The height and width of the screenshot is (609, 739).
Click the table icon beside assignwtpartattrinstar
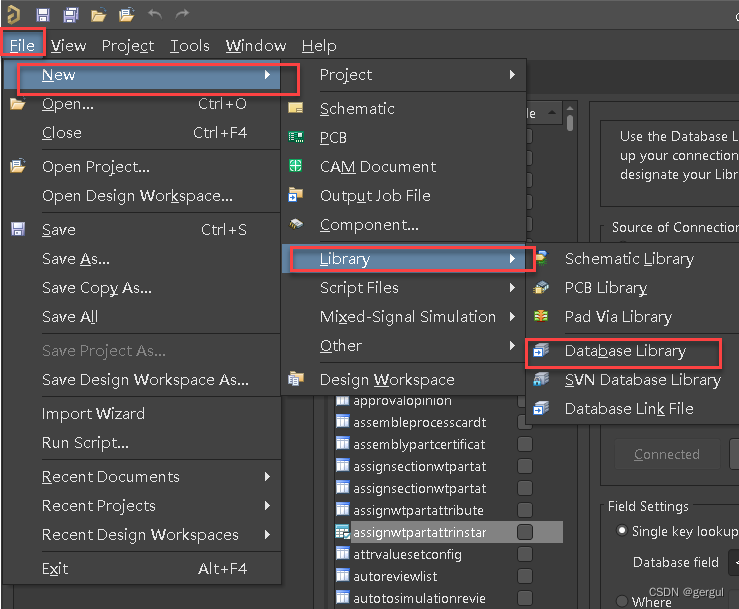pos(343,532)
